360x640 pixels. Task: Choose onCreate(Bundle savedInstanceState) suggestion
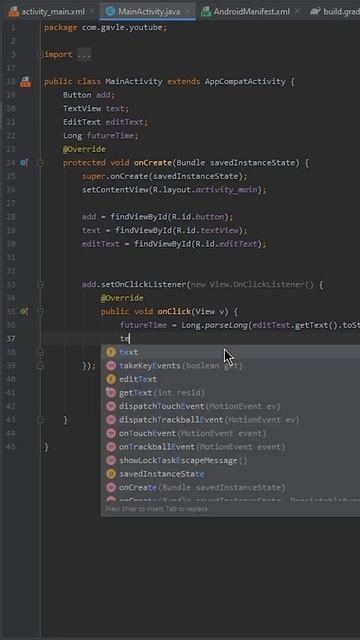[x=231, y=487]
